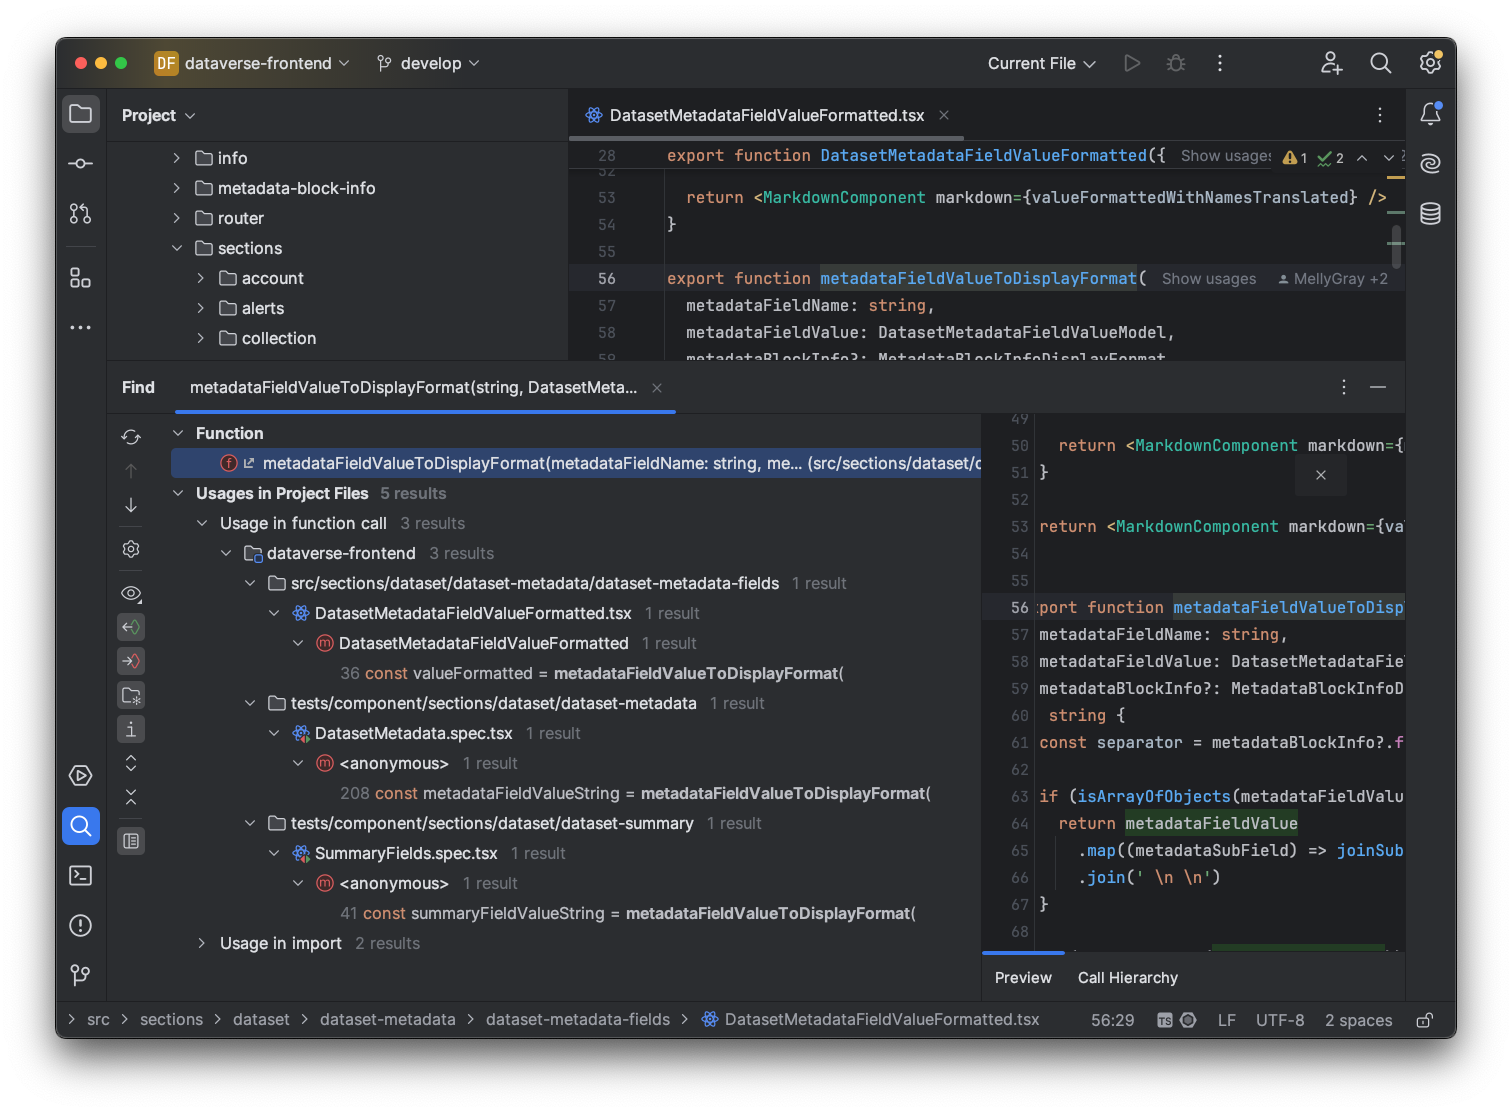The height and width of the screenshot is (1112, 1512).
Task: Open the Pull Requests tool window
Action: point(81,213)
